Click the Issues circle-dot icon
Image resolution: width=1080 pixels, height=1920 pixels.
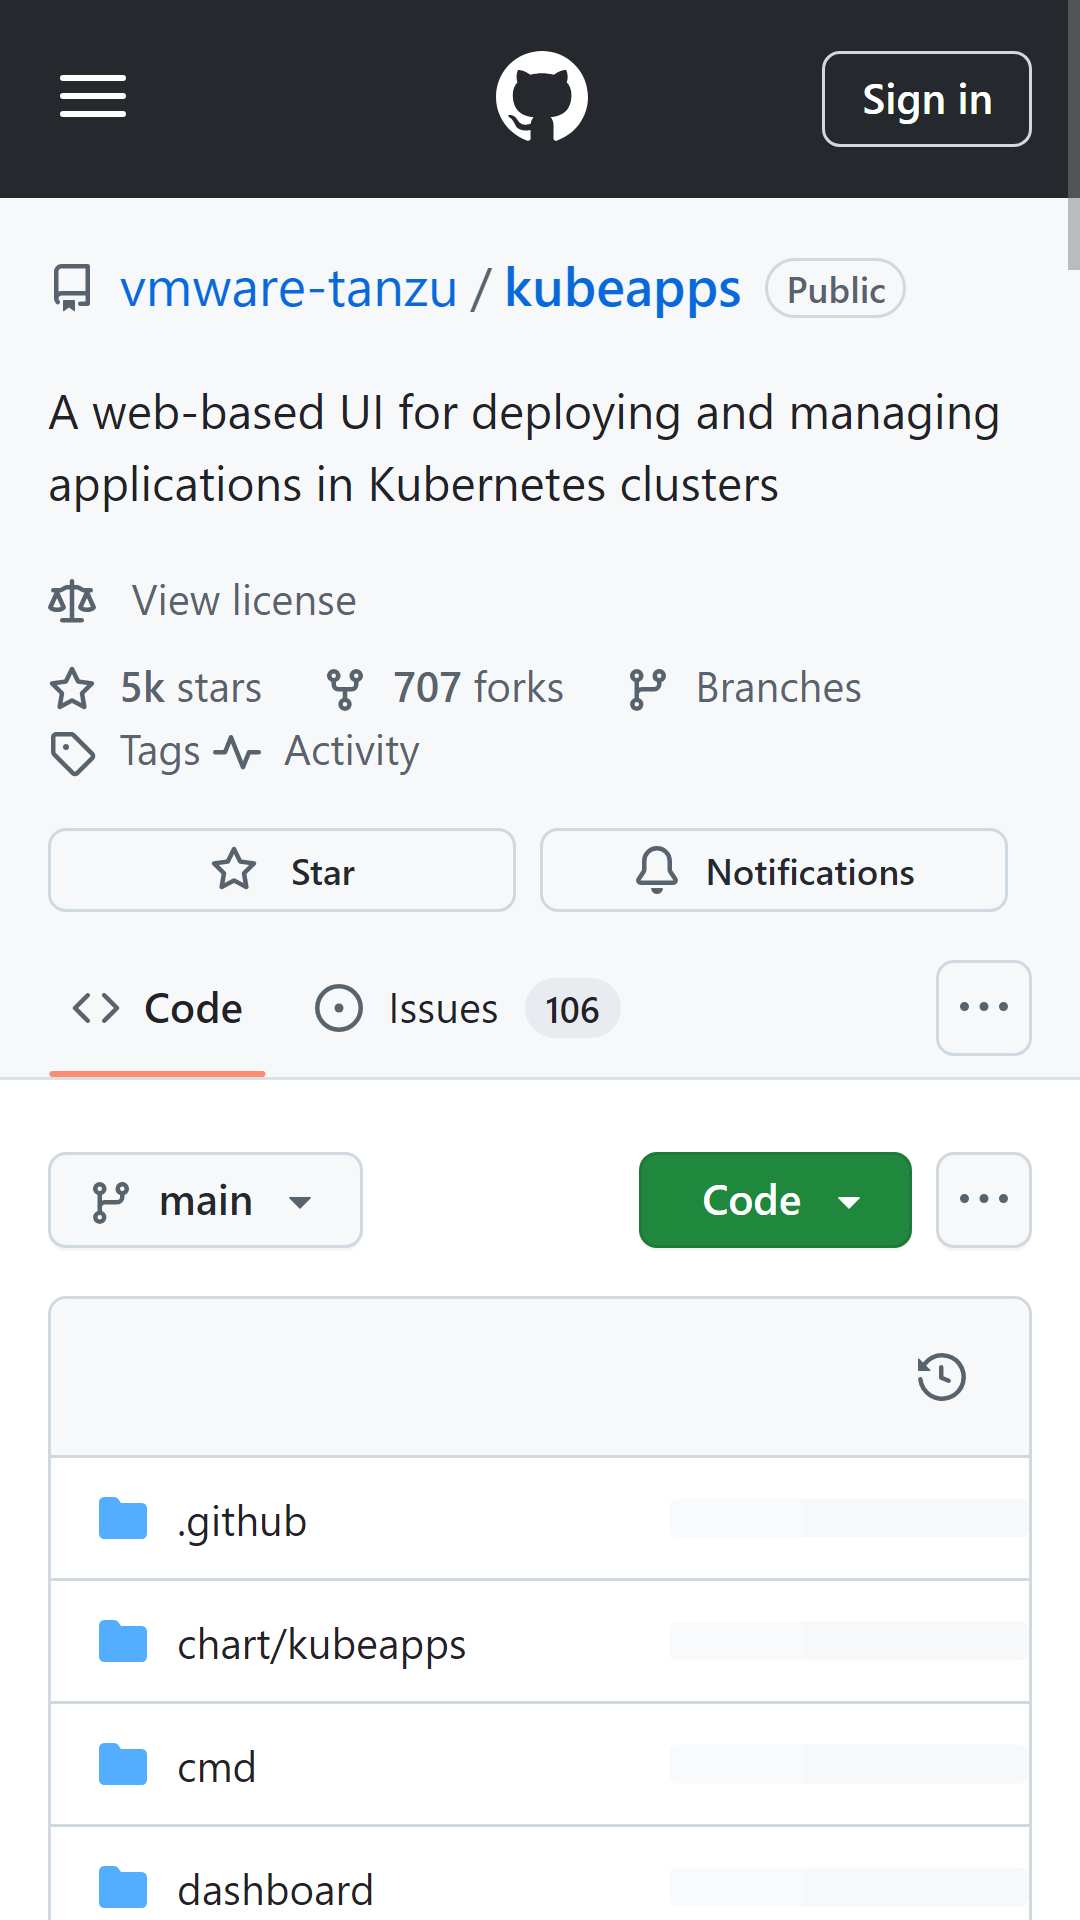339,1008
